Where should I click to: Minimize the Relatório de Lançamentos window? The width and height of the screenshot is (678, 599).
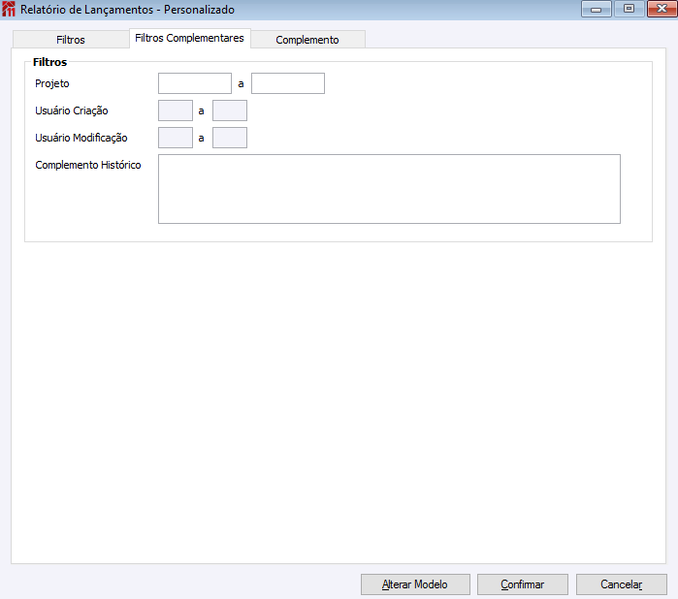click(596, 9)
